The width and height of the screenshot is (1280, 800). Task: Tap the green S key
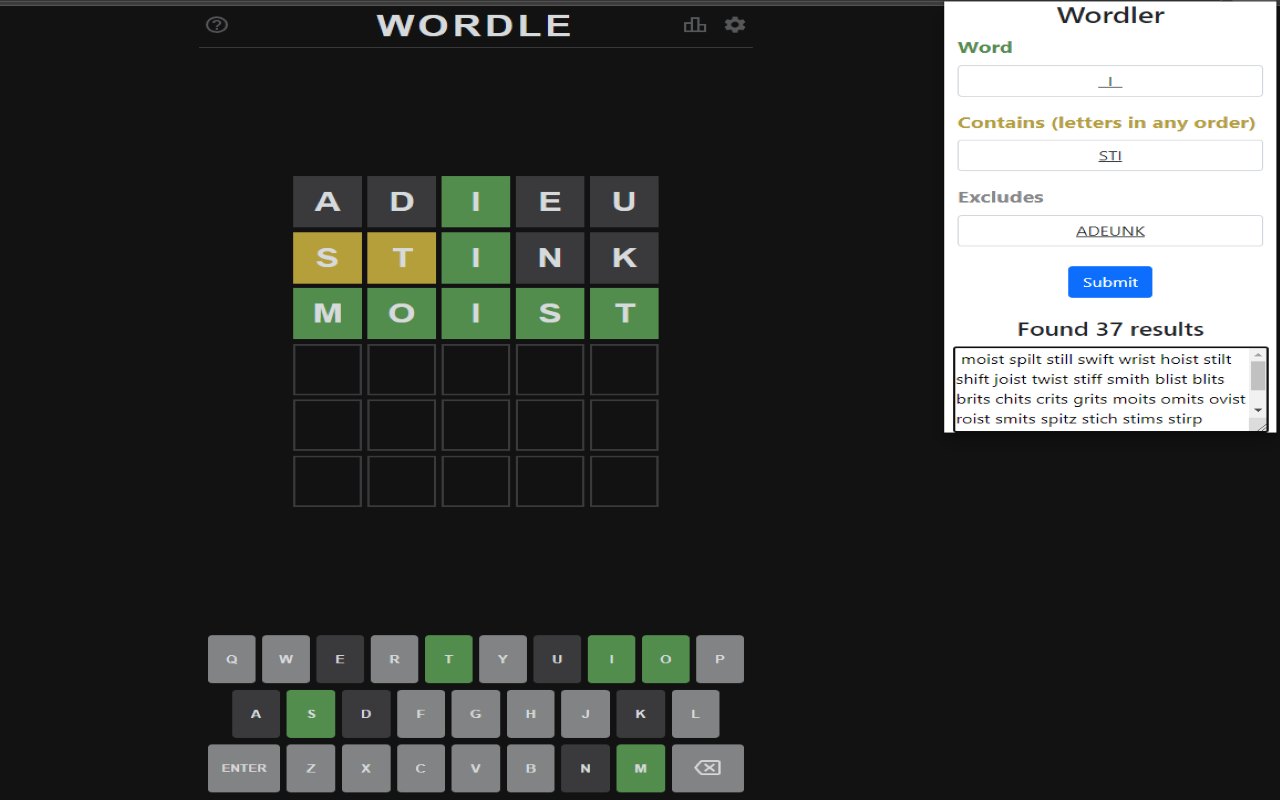coord(311,714)
